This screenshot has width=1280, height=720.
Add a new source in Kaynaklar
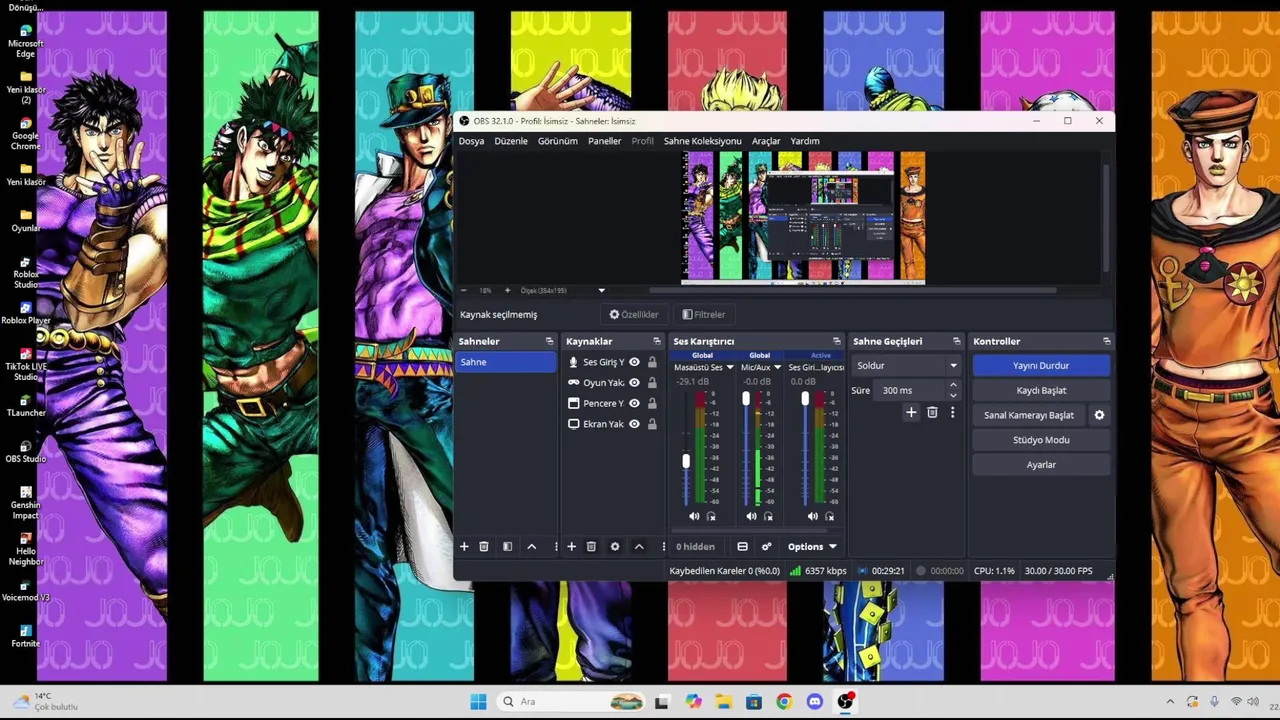(x=571, y=547)
